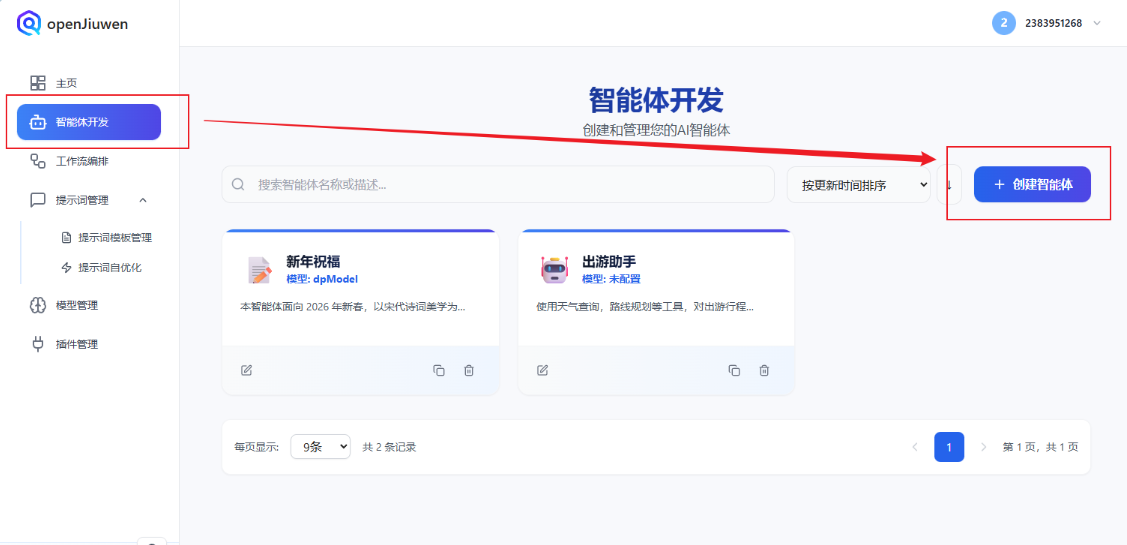Click the 新年祝福 note-and-pencil avatar icon
Viewport: 1127px width, 545px height.
tap(259, 270)
